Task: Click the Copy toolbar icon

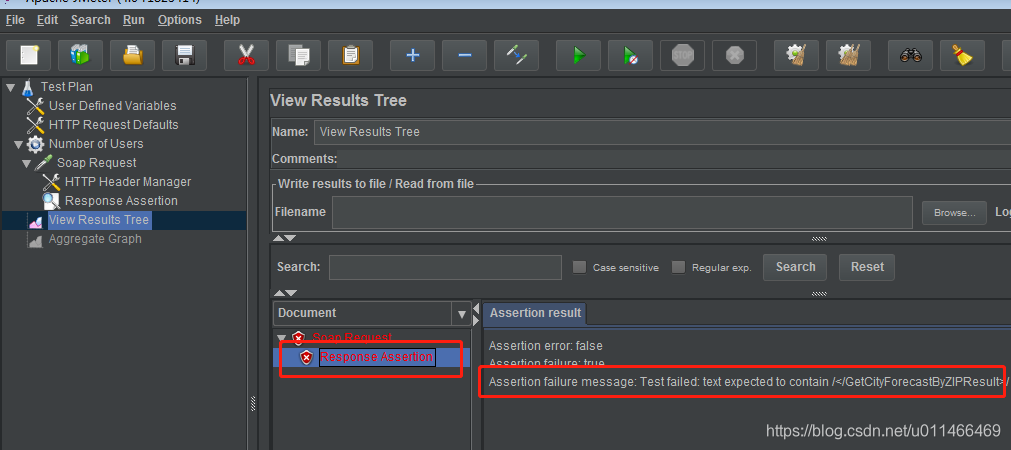Action: [x=299, y=55]
